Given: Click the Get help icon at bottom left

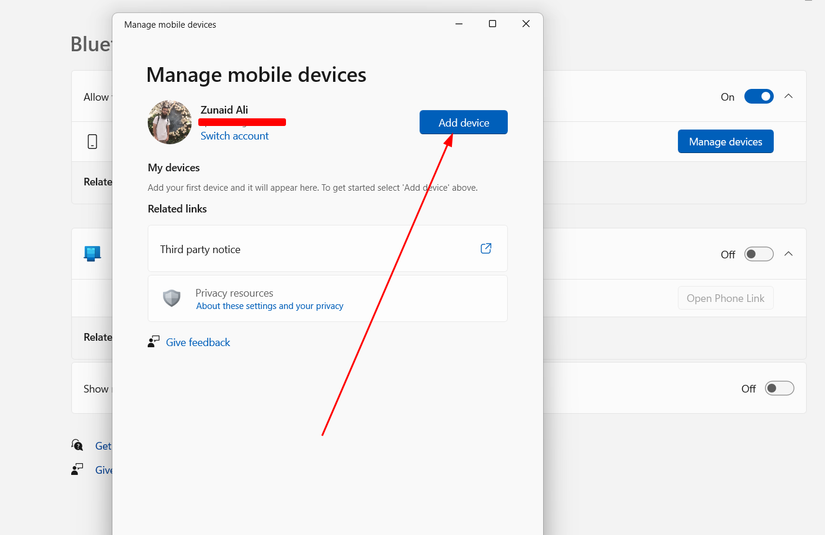Looking at the screenshot, I should [x=77, y=445].
